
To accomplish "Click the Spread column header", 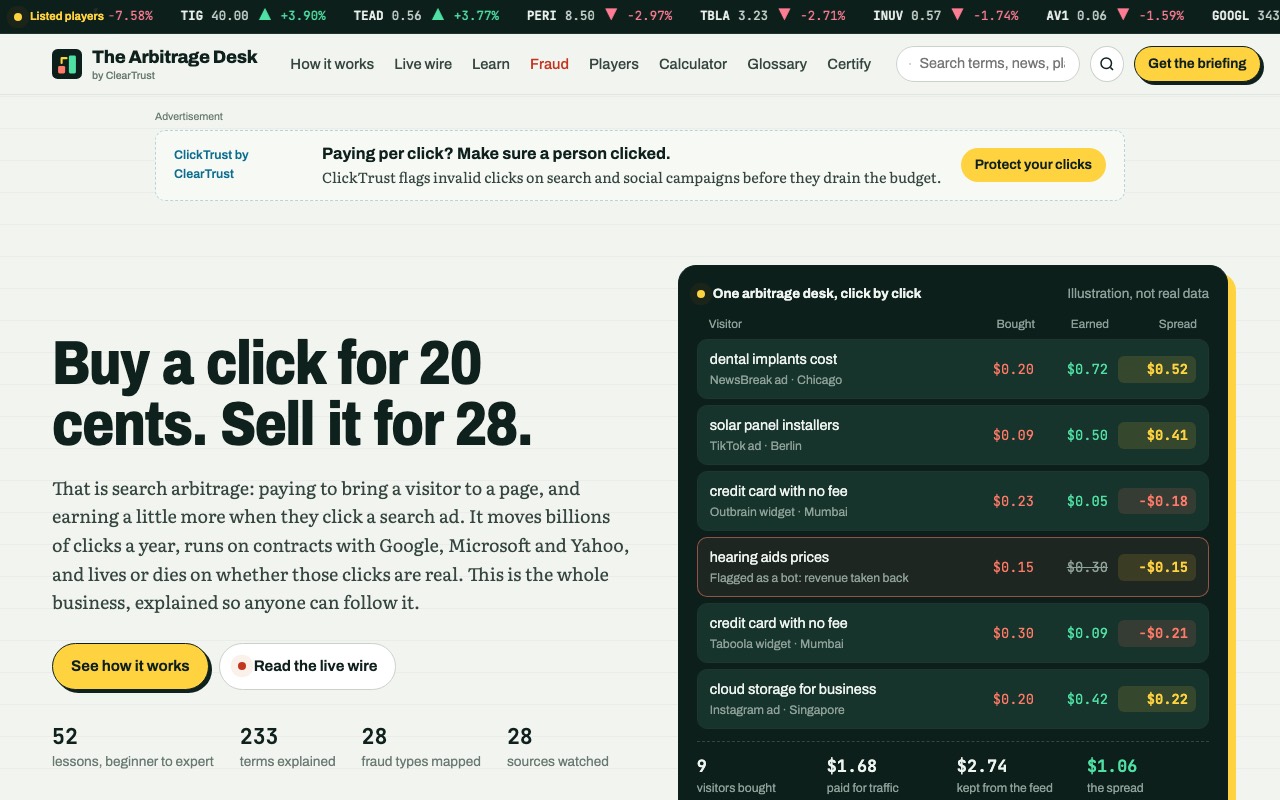I will (1177, 324).
